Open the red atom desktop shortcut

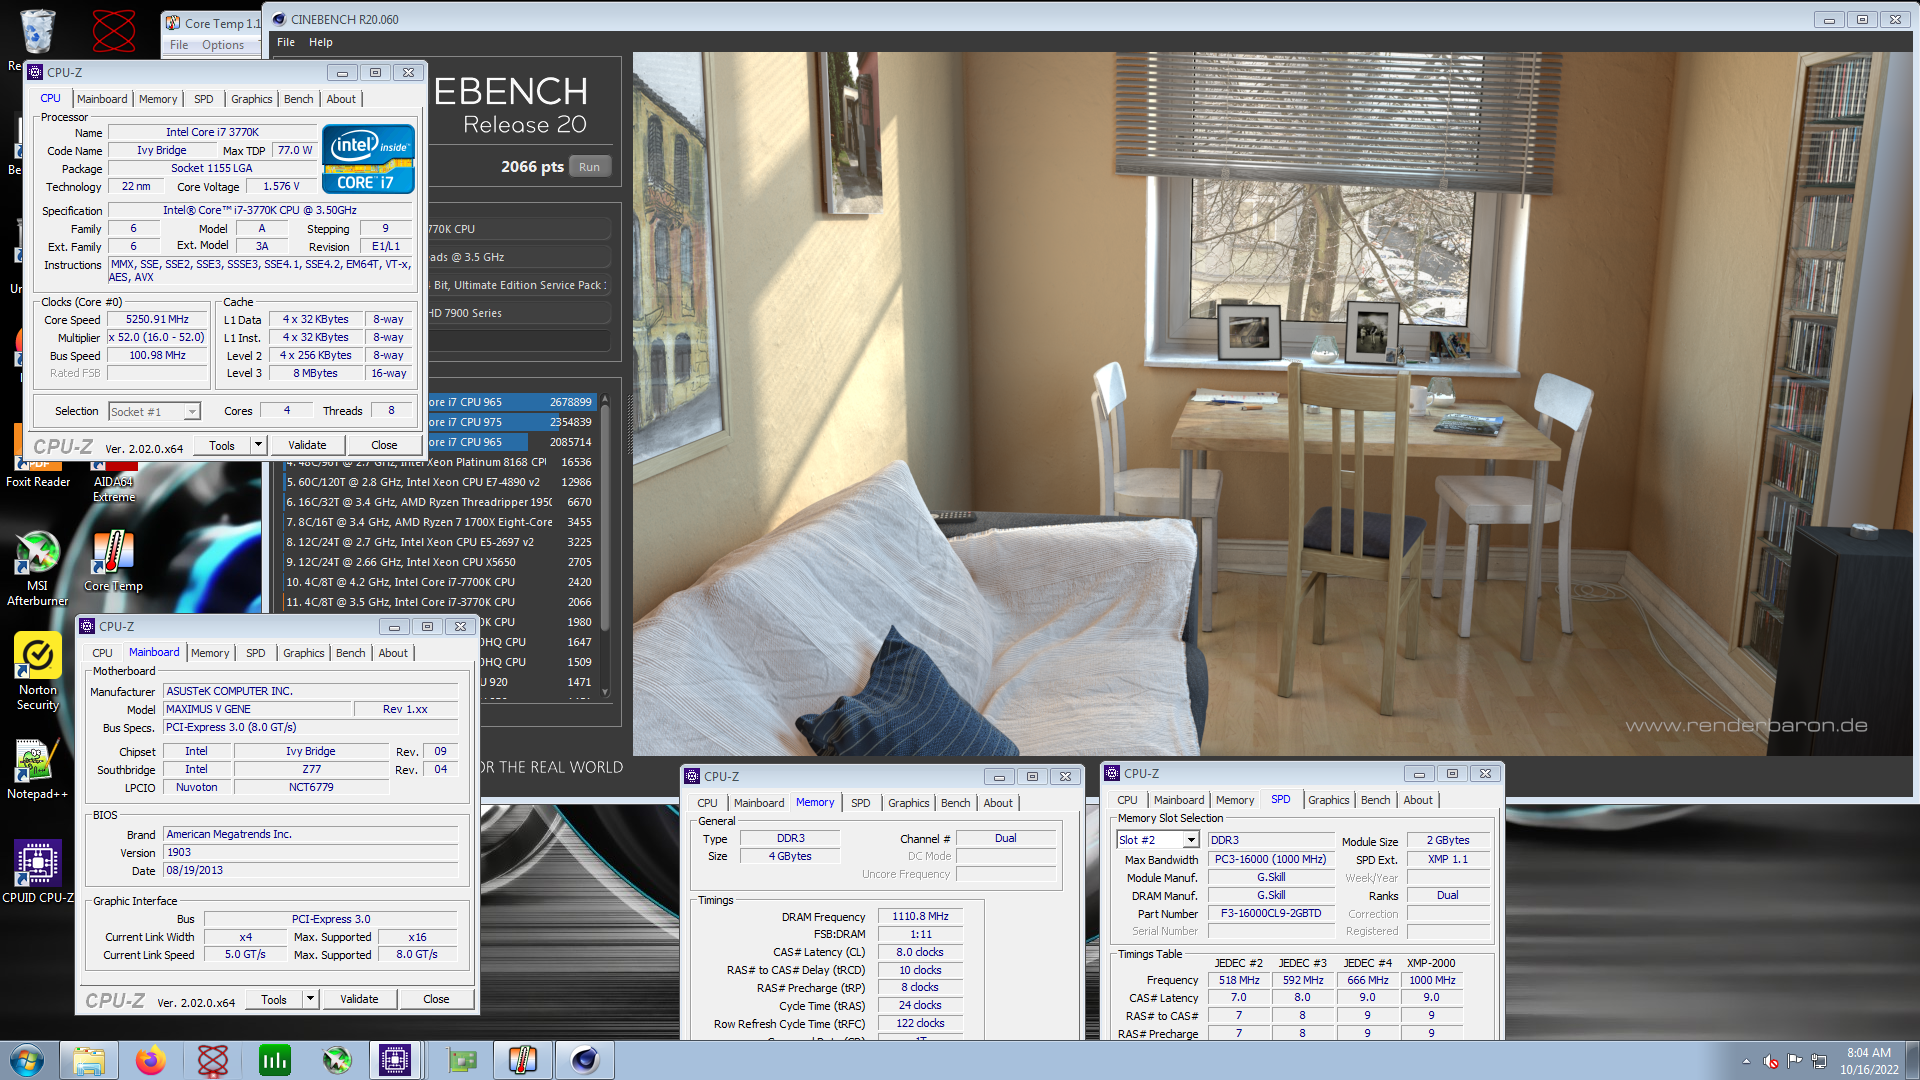(x=114, y=30)
